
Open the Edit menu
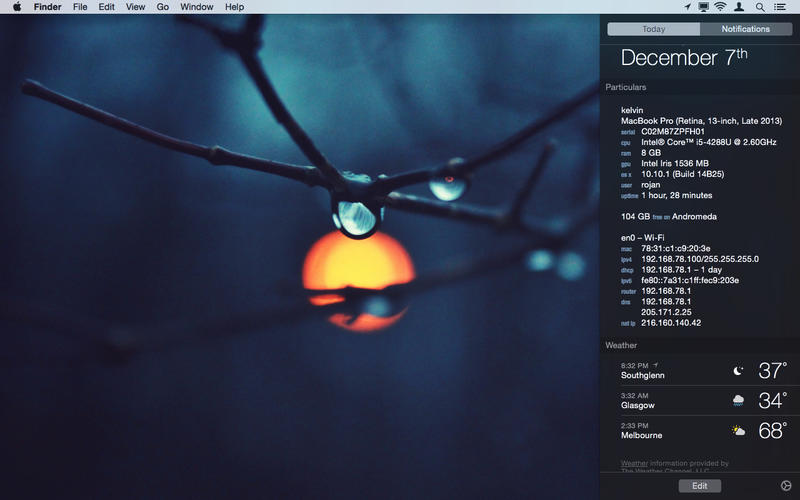106,7
